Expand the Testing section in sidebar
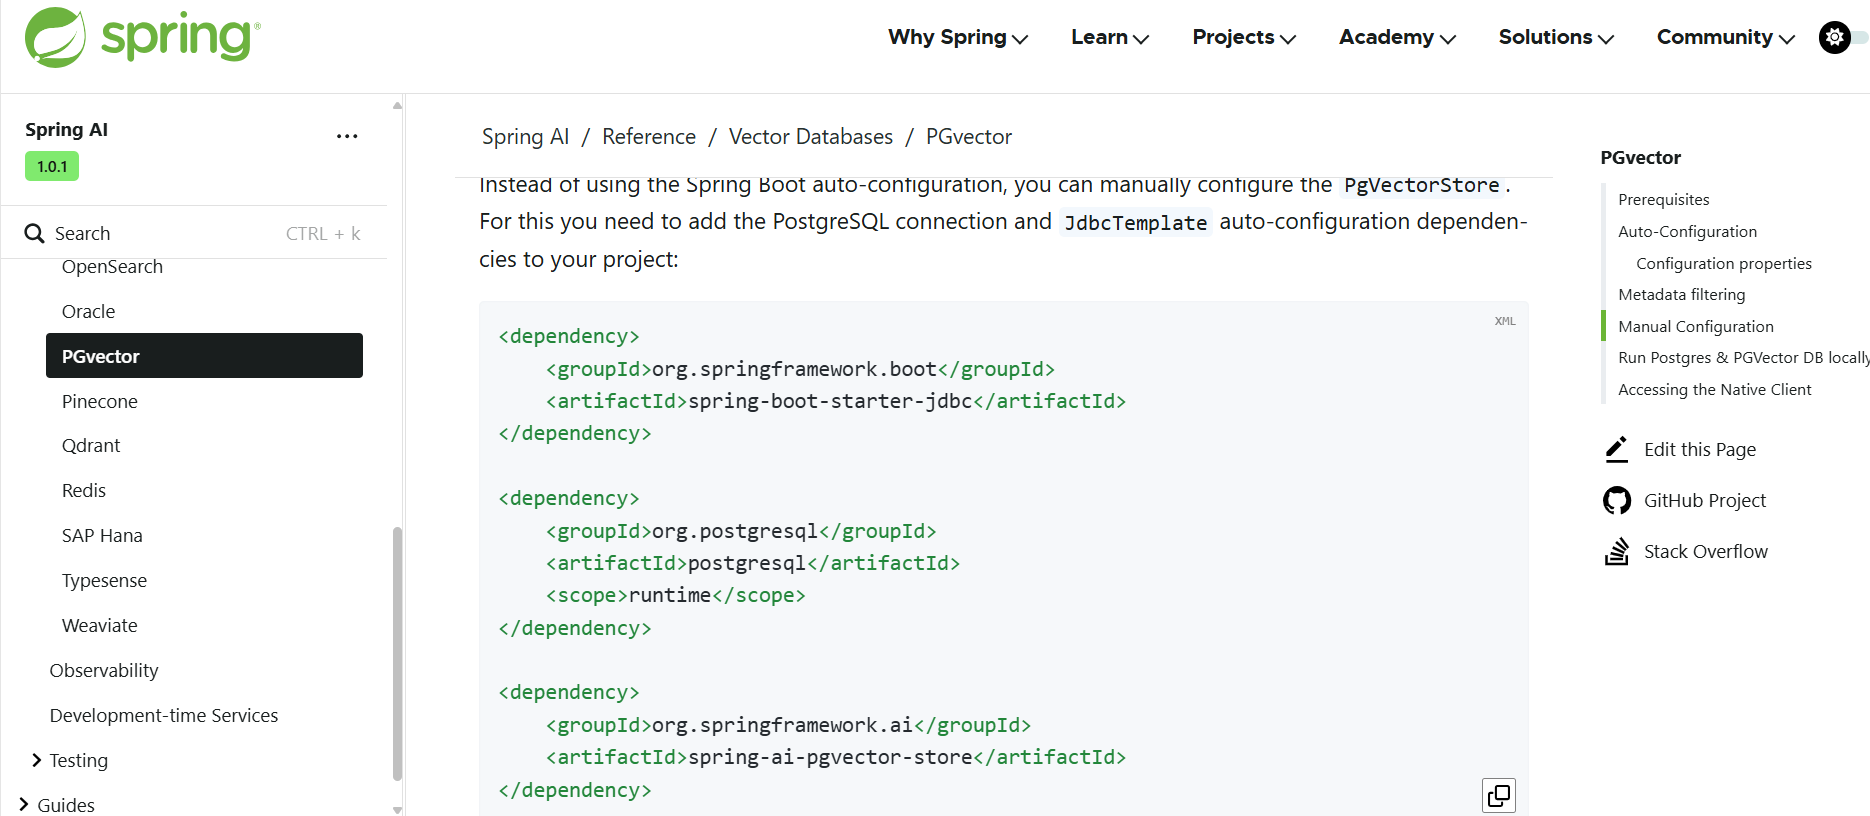Image resolution: width=1870 pixels, height=816 pixels. [37, 761]
